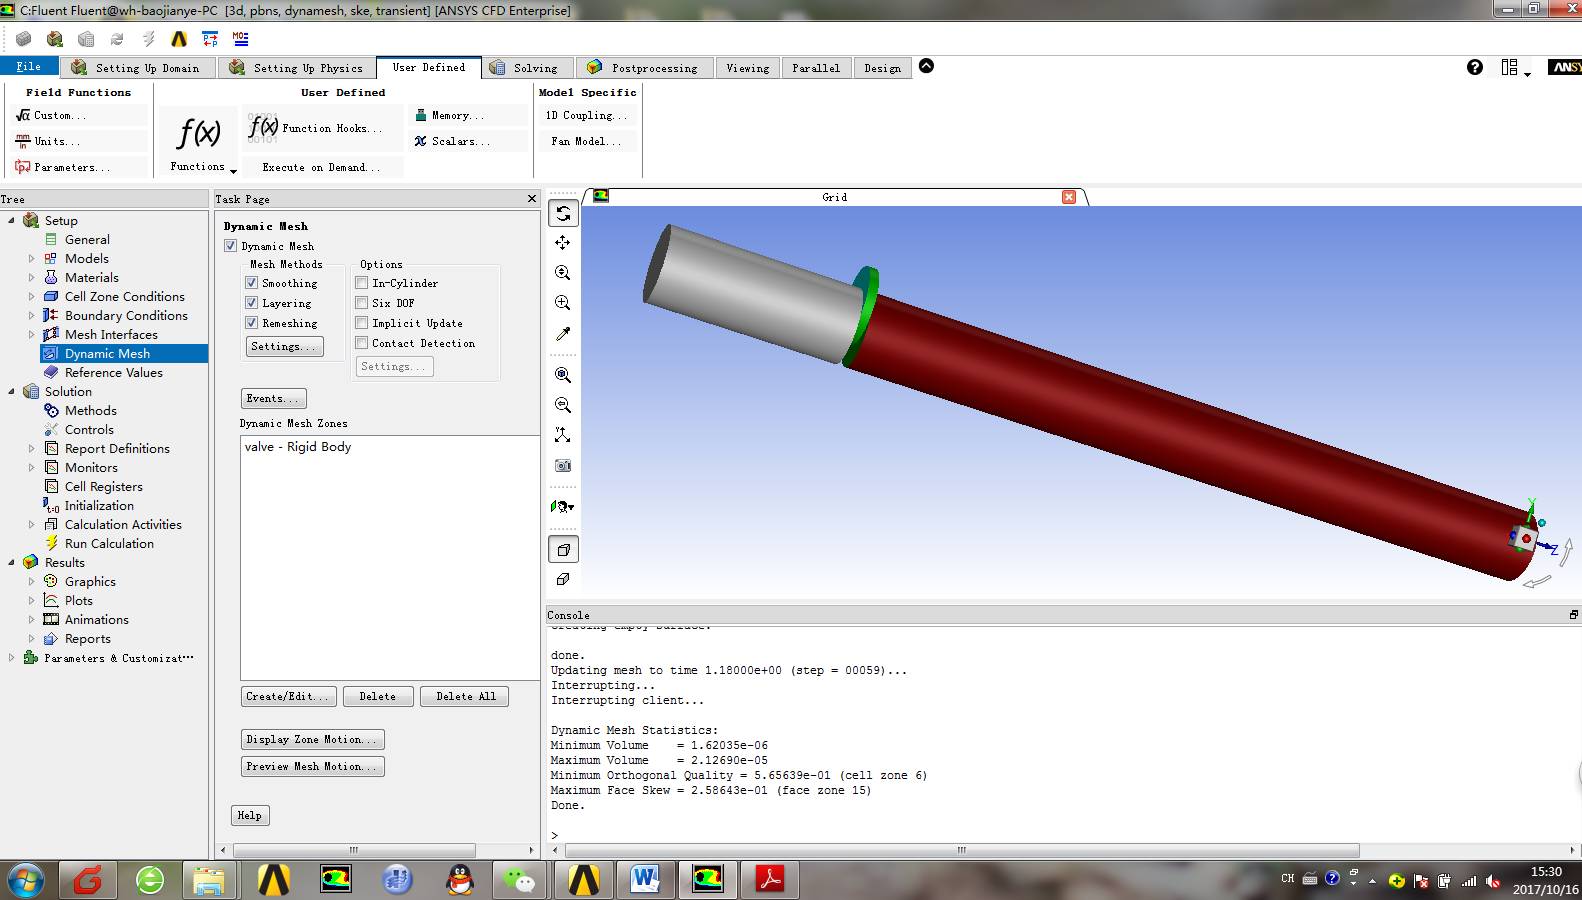This screenshot has width=1582, height=900.
Task: Select the Rotate View tool in graphics toolbar
Action: [563, 213]
